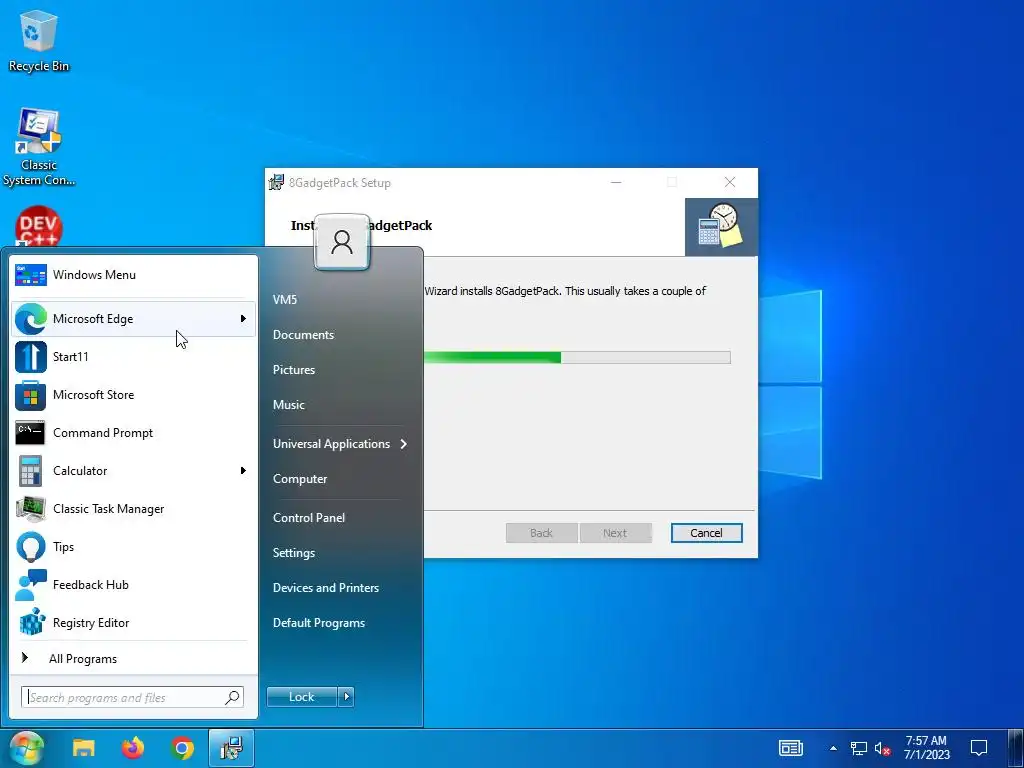Close the 8GadgetPack Setup window

pyautogui.click(x=730, y=183)
